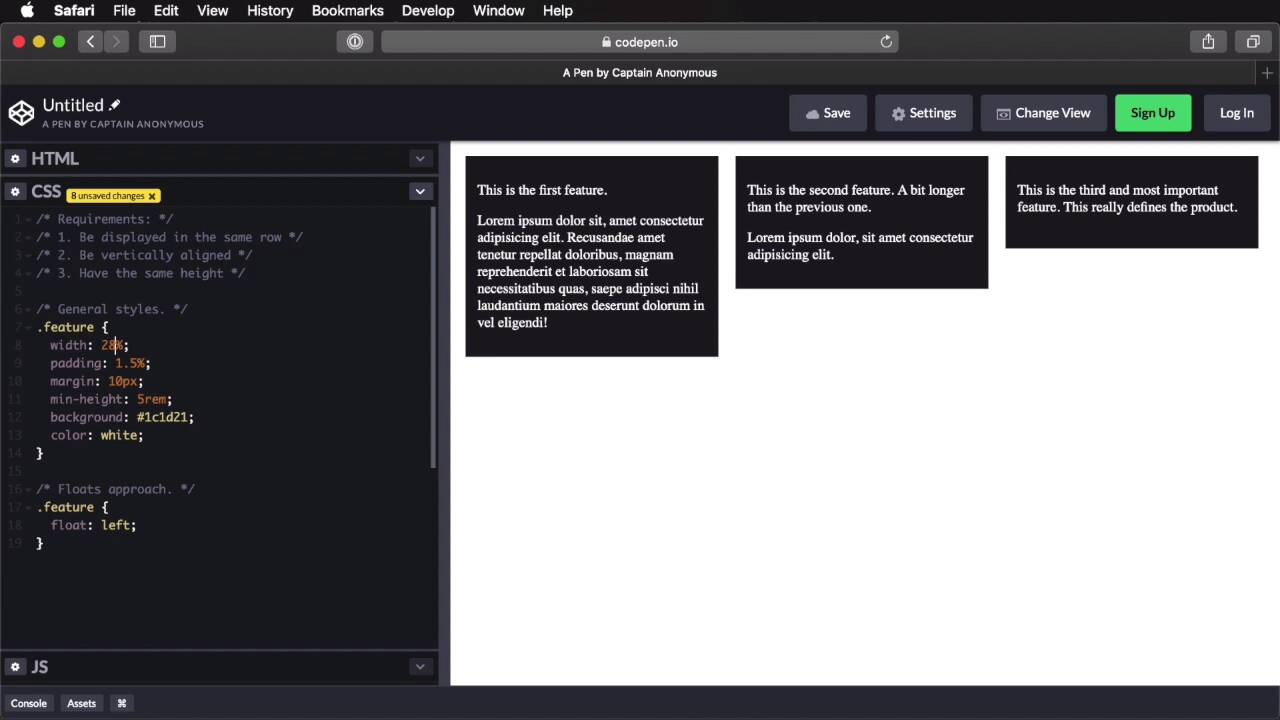Open the 1Password extension
Viewport: 1280px width, 720px height.
[x=354, y=41]
